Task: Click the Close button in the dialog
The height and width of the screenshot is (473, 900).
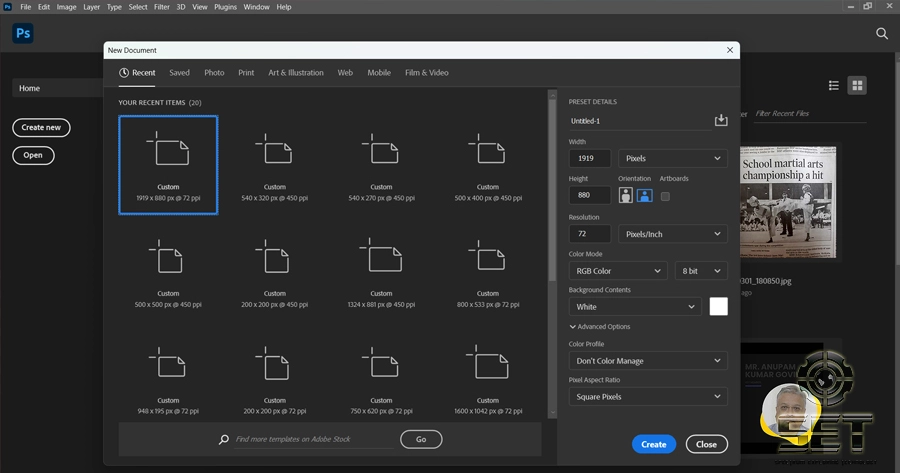Action: (707, 444)
